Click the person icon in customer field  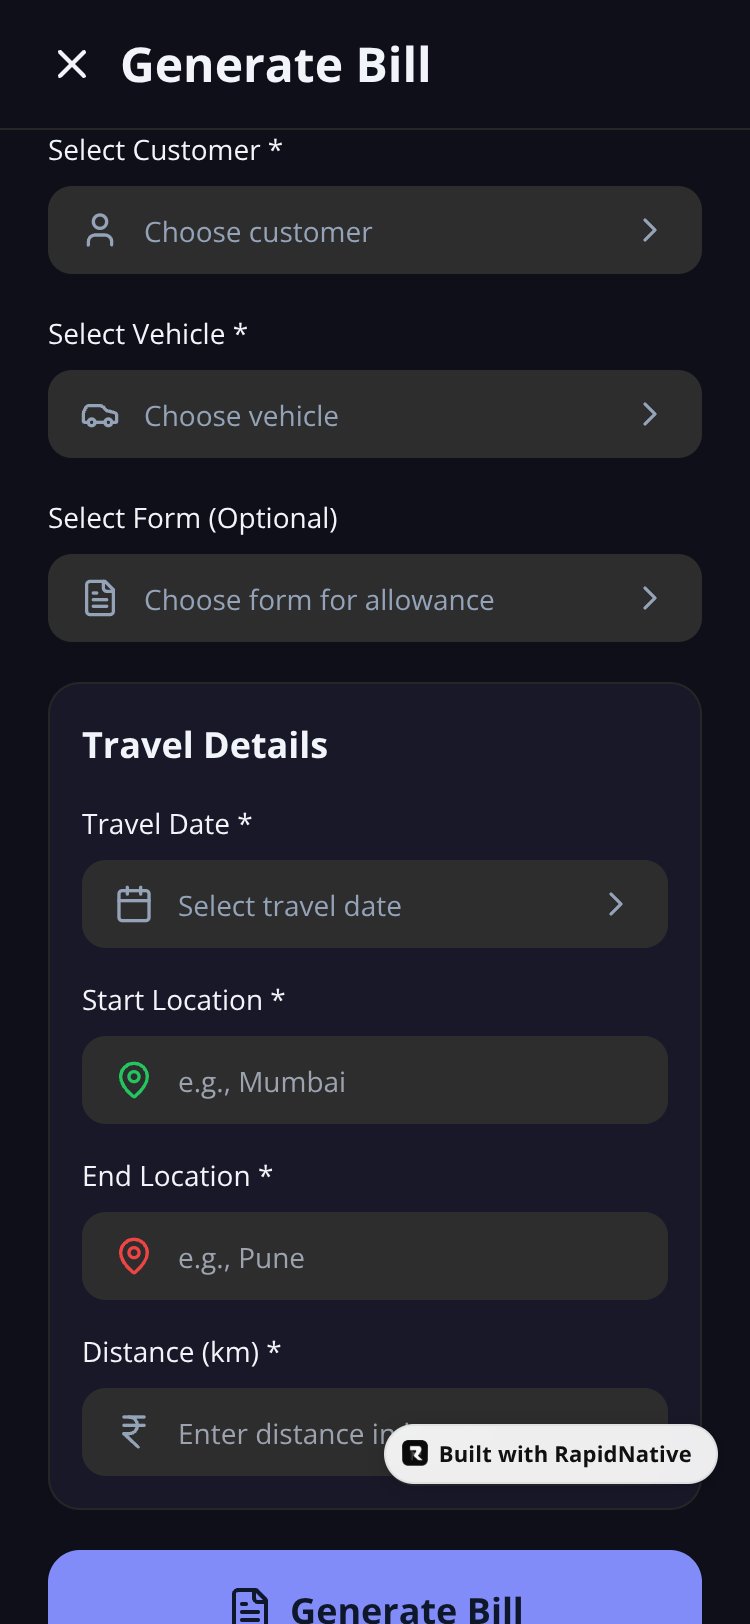click(100, 231)
